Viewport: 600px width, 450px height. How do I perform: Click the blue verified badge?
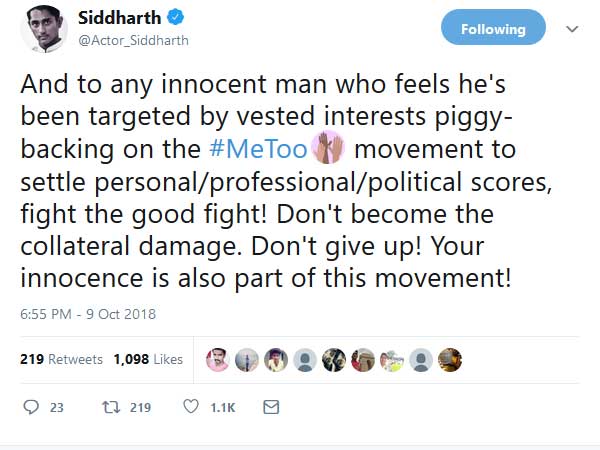tap(172, 19)
